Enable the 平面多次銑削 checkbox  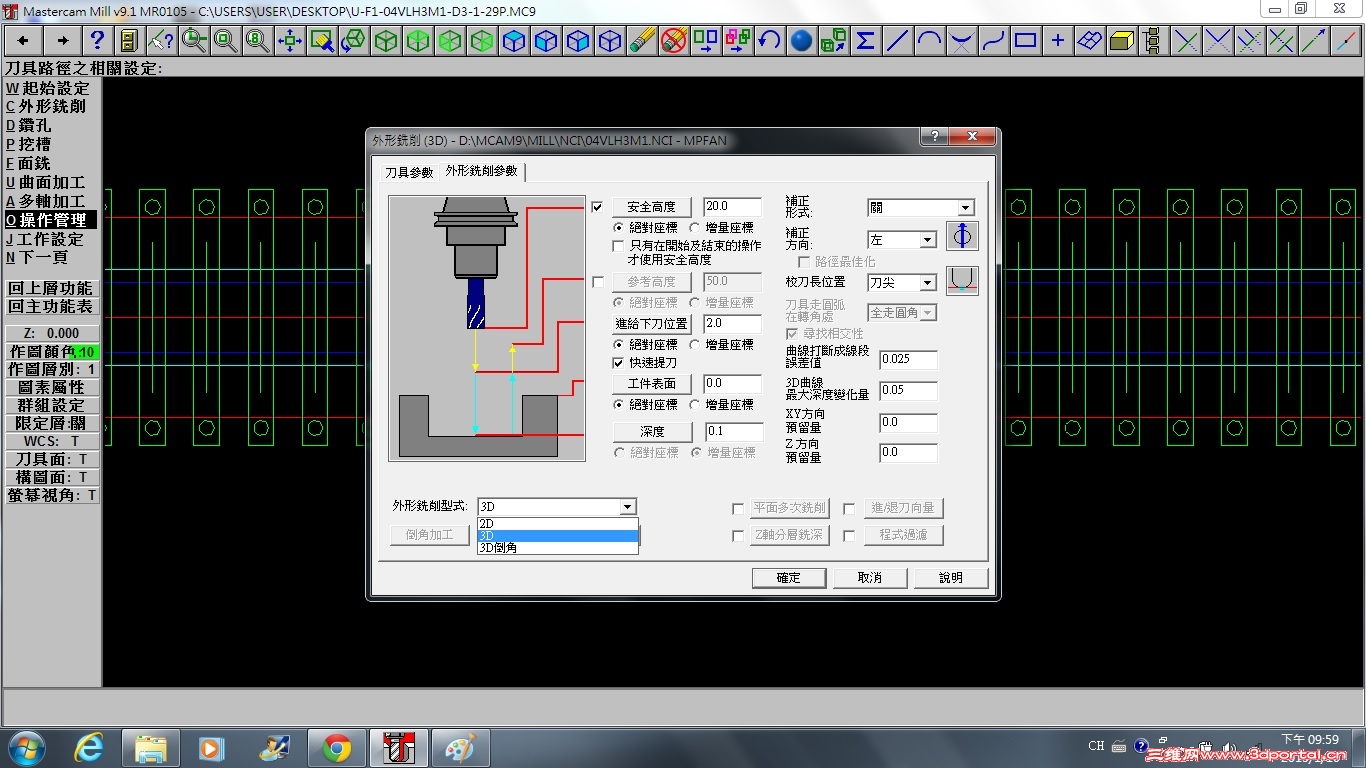click(738, 509)
